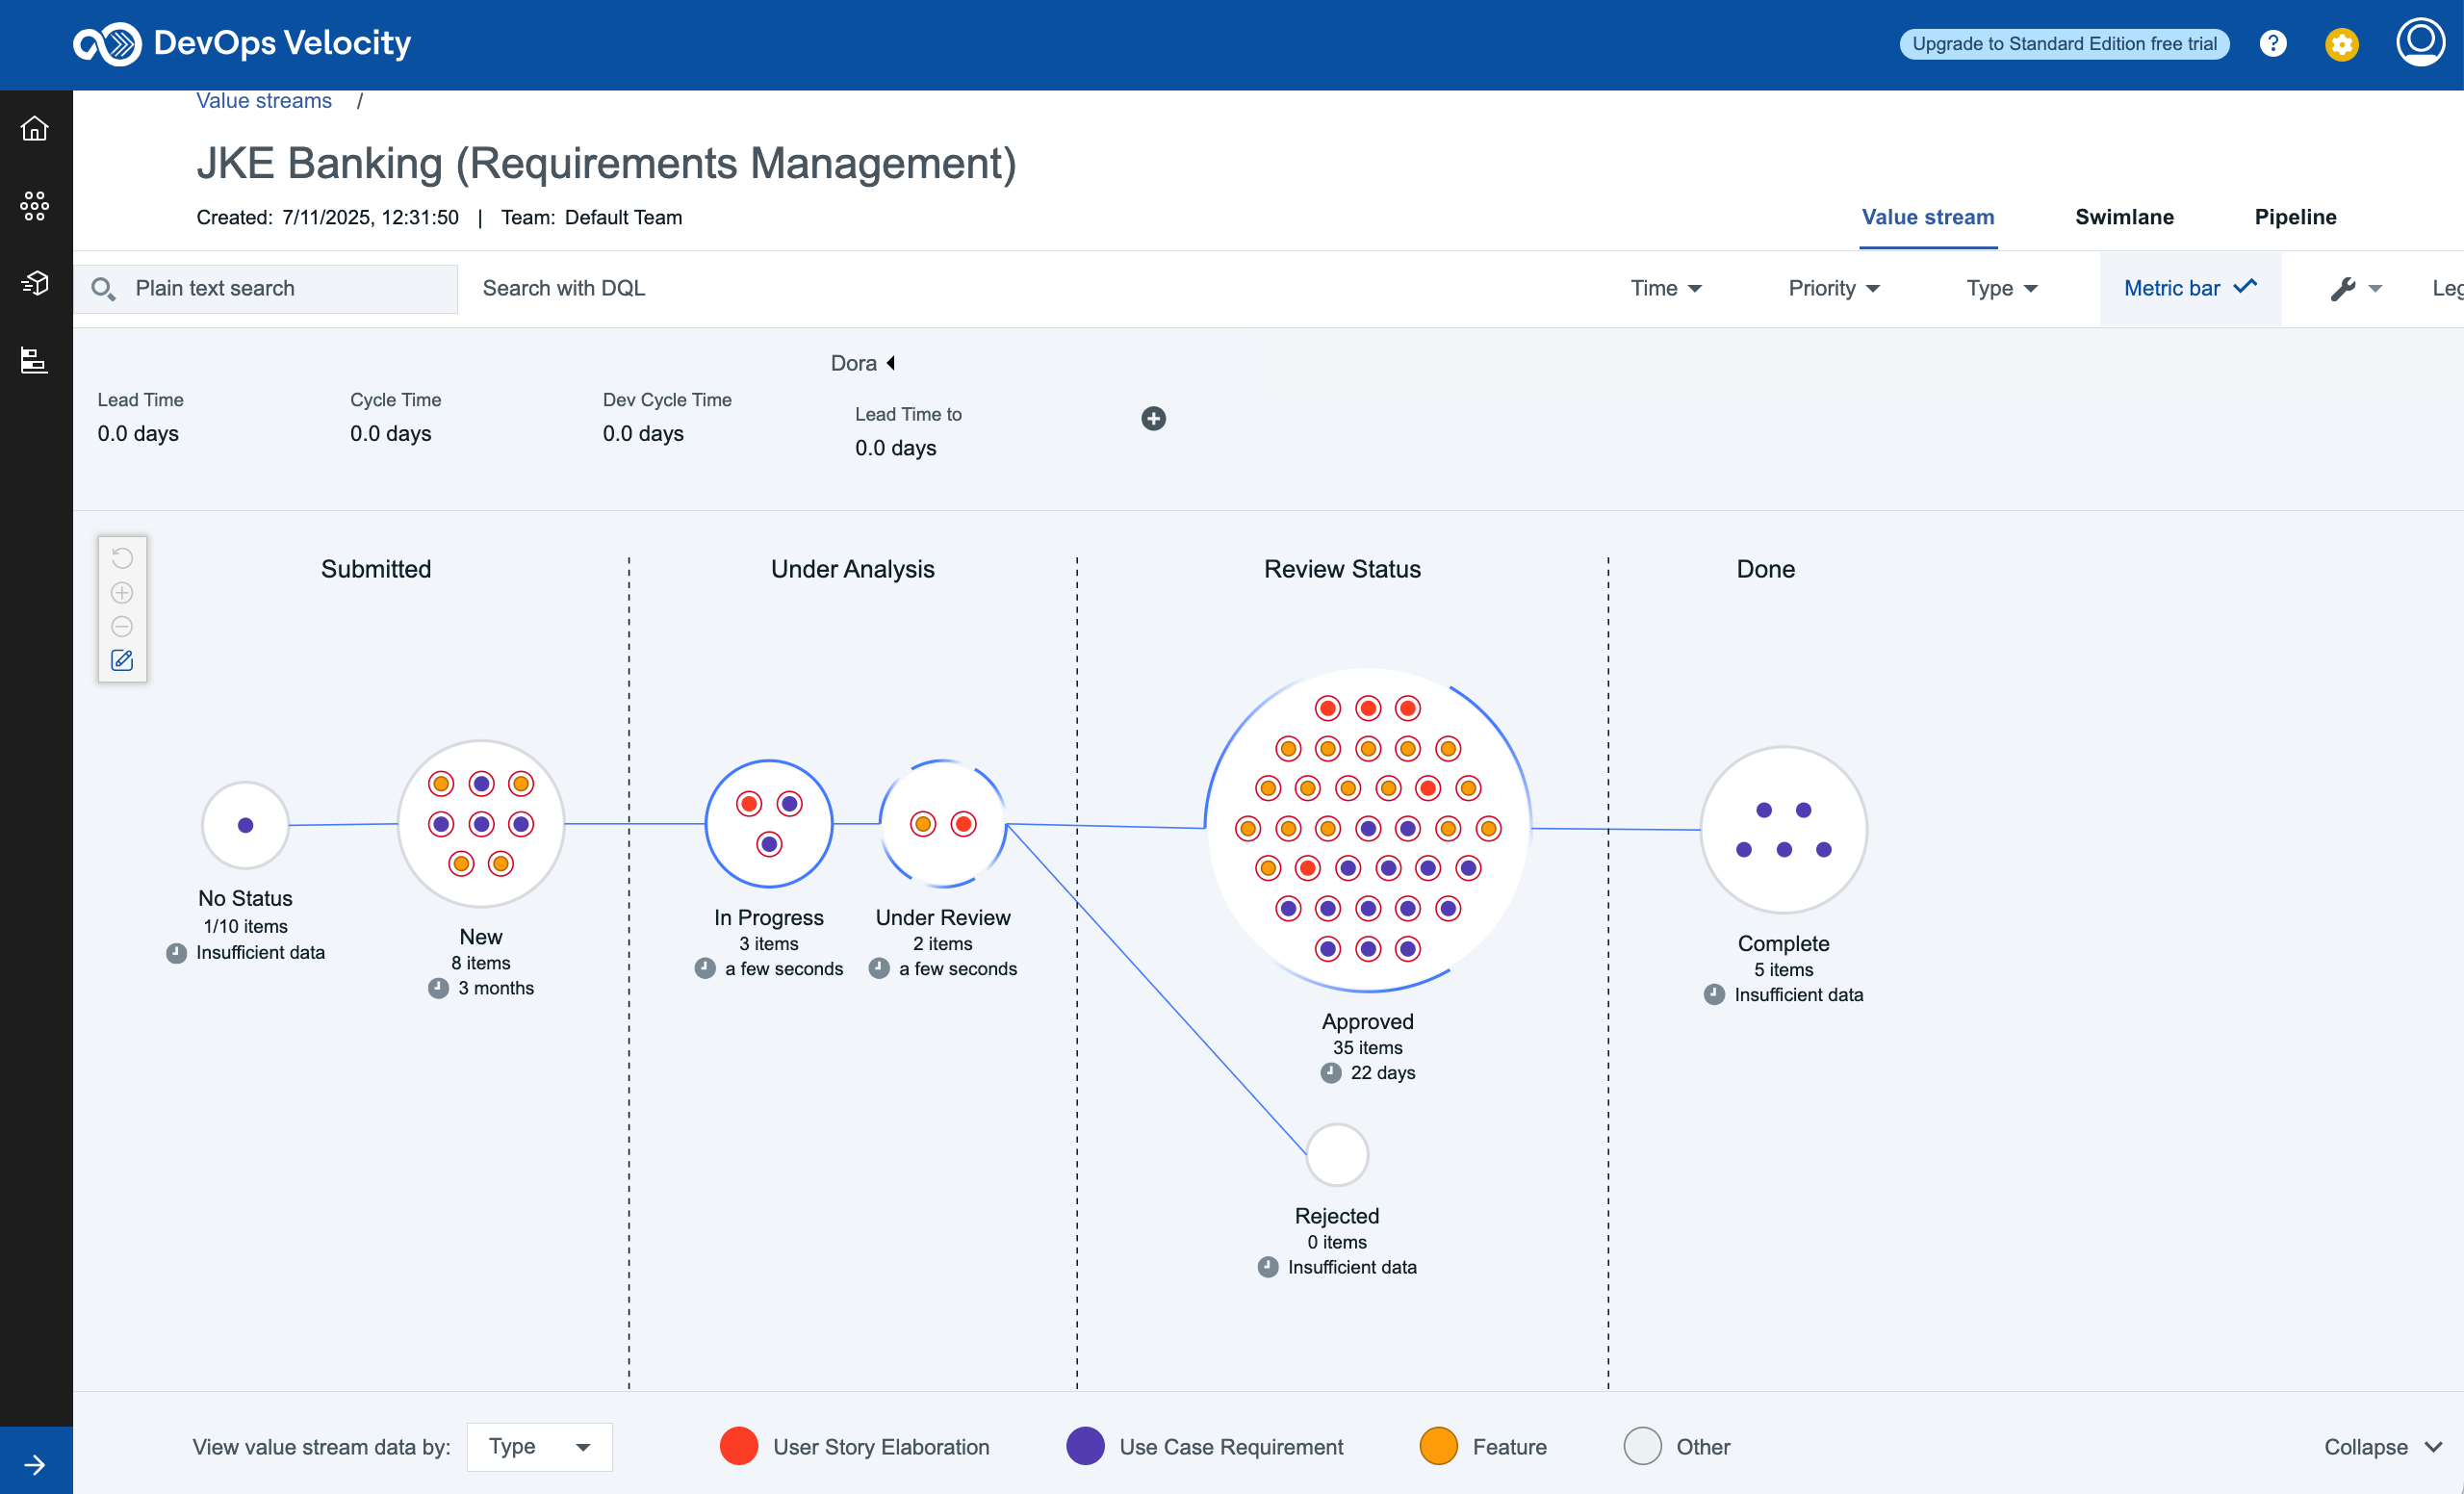2464x1494 pixels.
Task: Open the help question mark icon
Action: 2272,44
